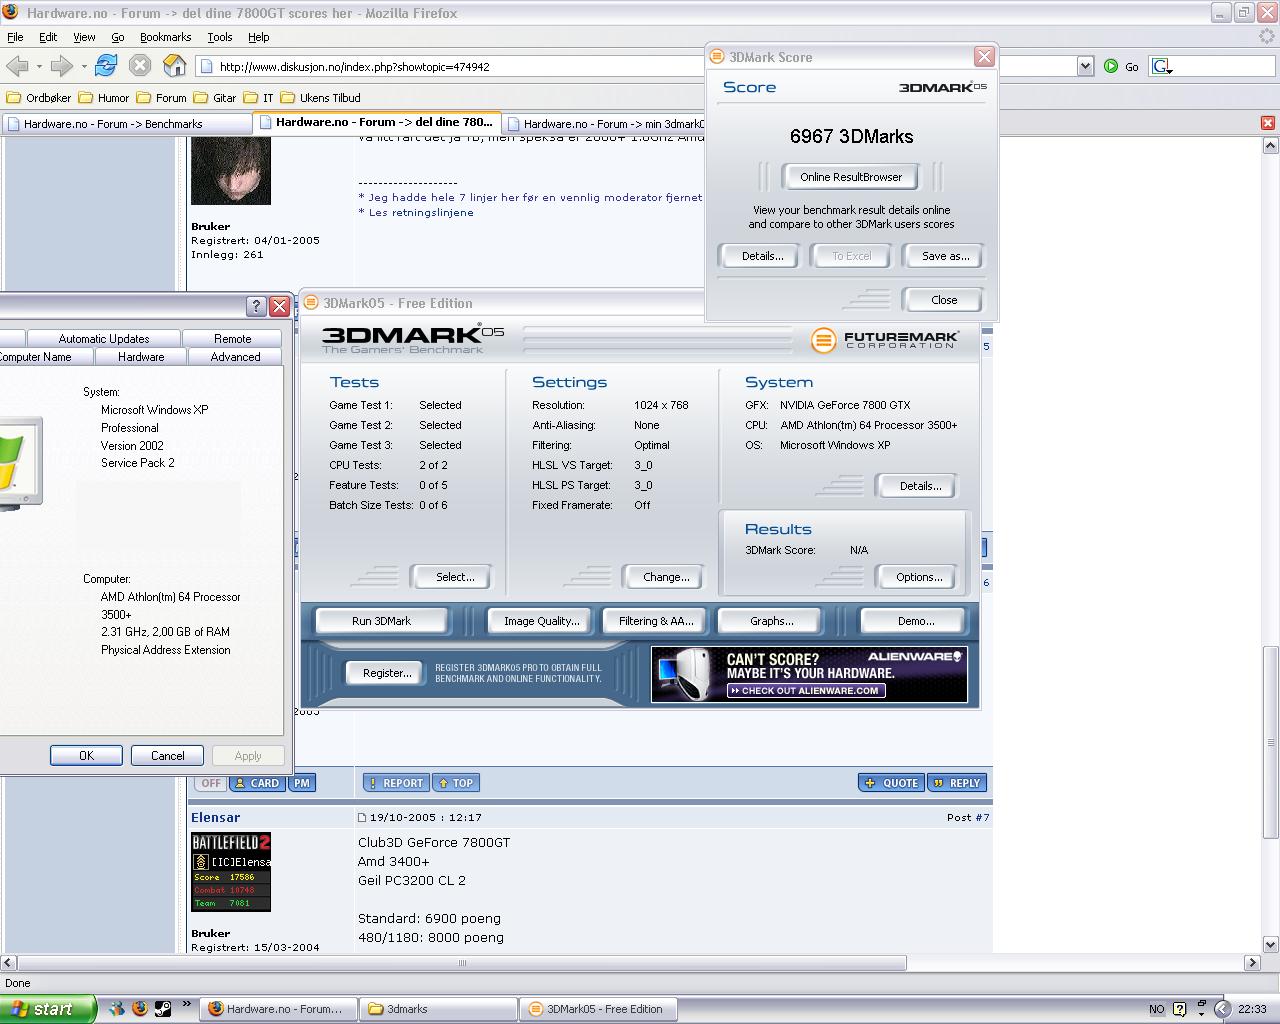Open Filtering & AA options
1280x1024 pixels.
(656, 621)
